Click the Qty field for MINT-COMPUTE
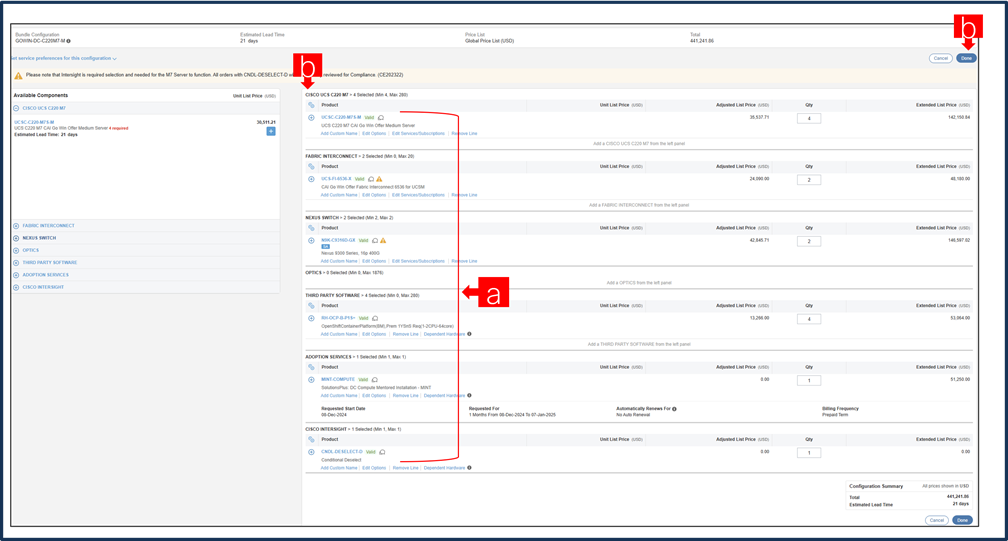Image resolution: width=1008 pixels, height=541 pixels. 809,381
